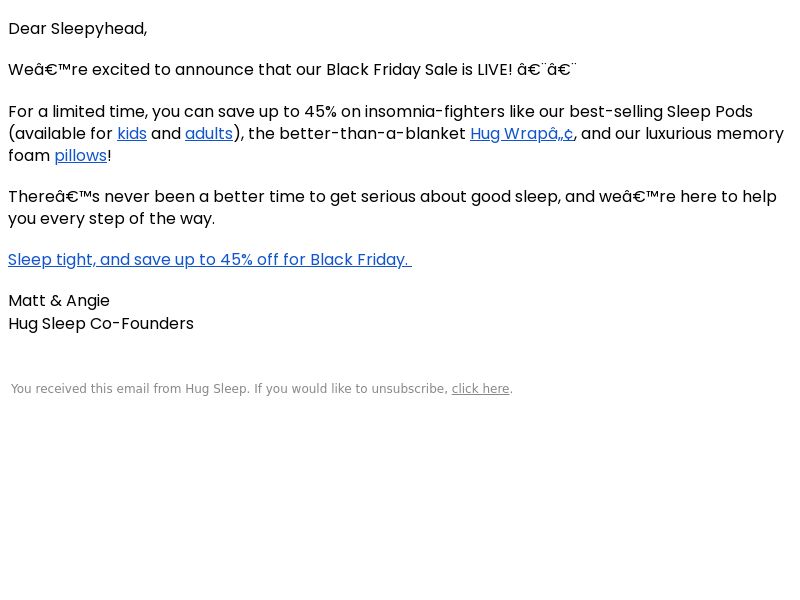Click 'You received this email' footer text
This screenshot has height=600, width=800.
(x=81, y=389)
